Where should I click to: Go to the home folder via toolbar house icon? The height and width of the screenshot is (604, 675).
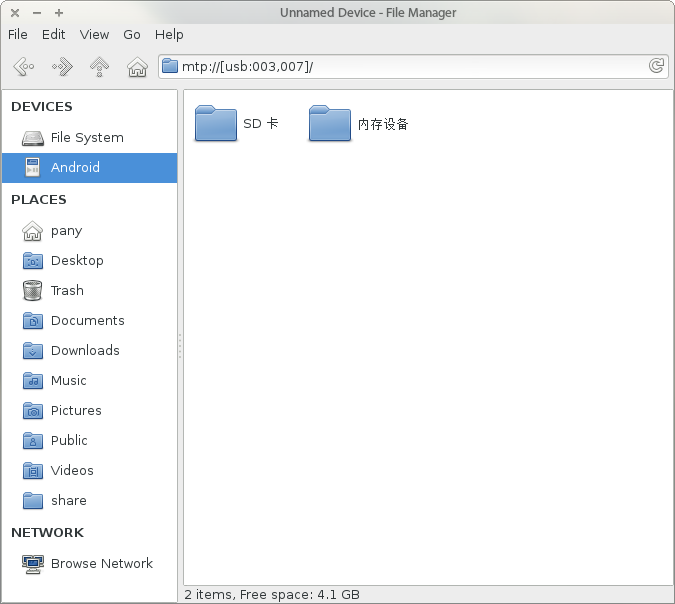(x=137, y=67)
